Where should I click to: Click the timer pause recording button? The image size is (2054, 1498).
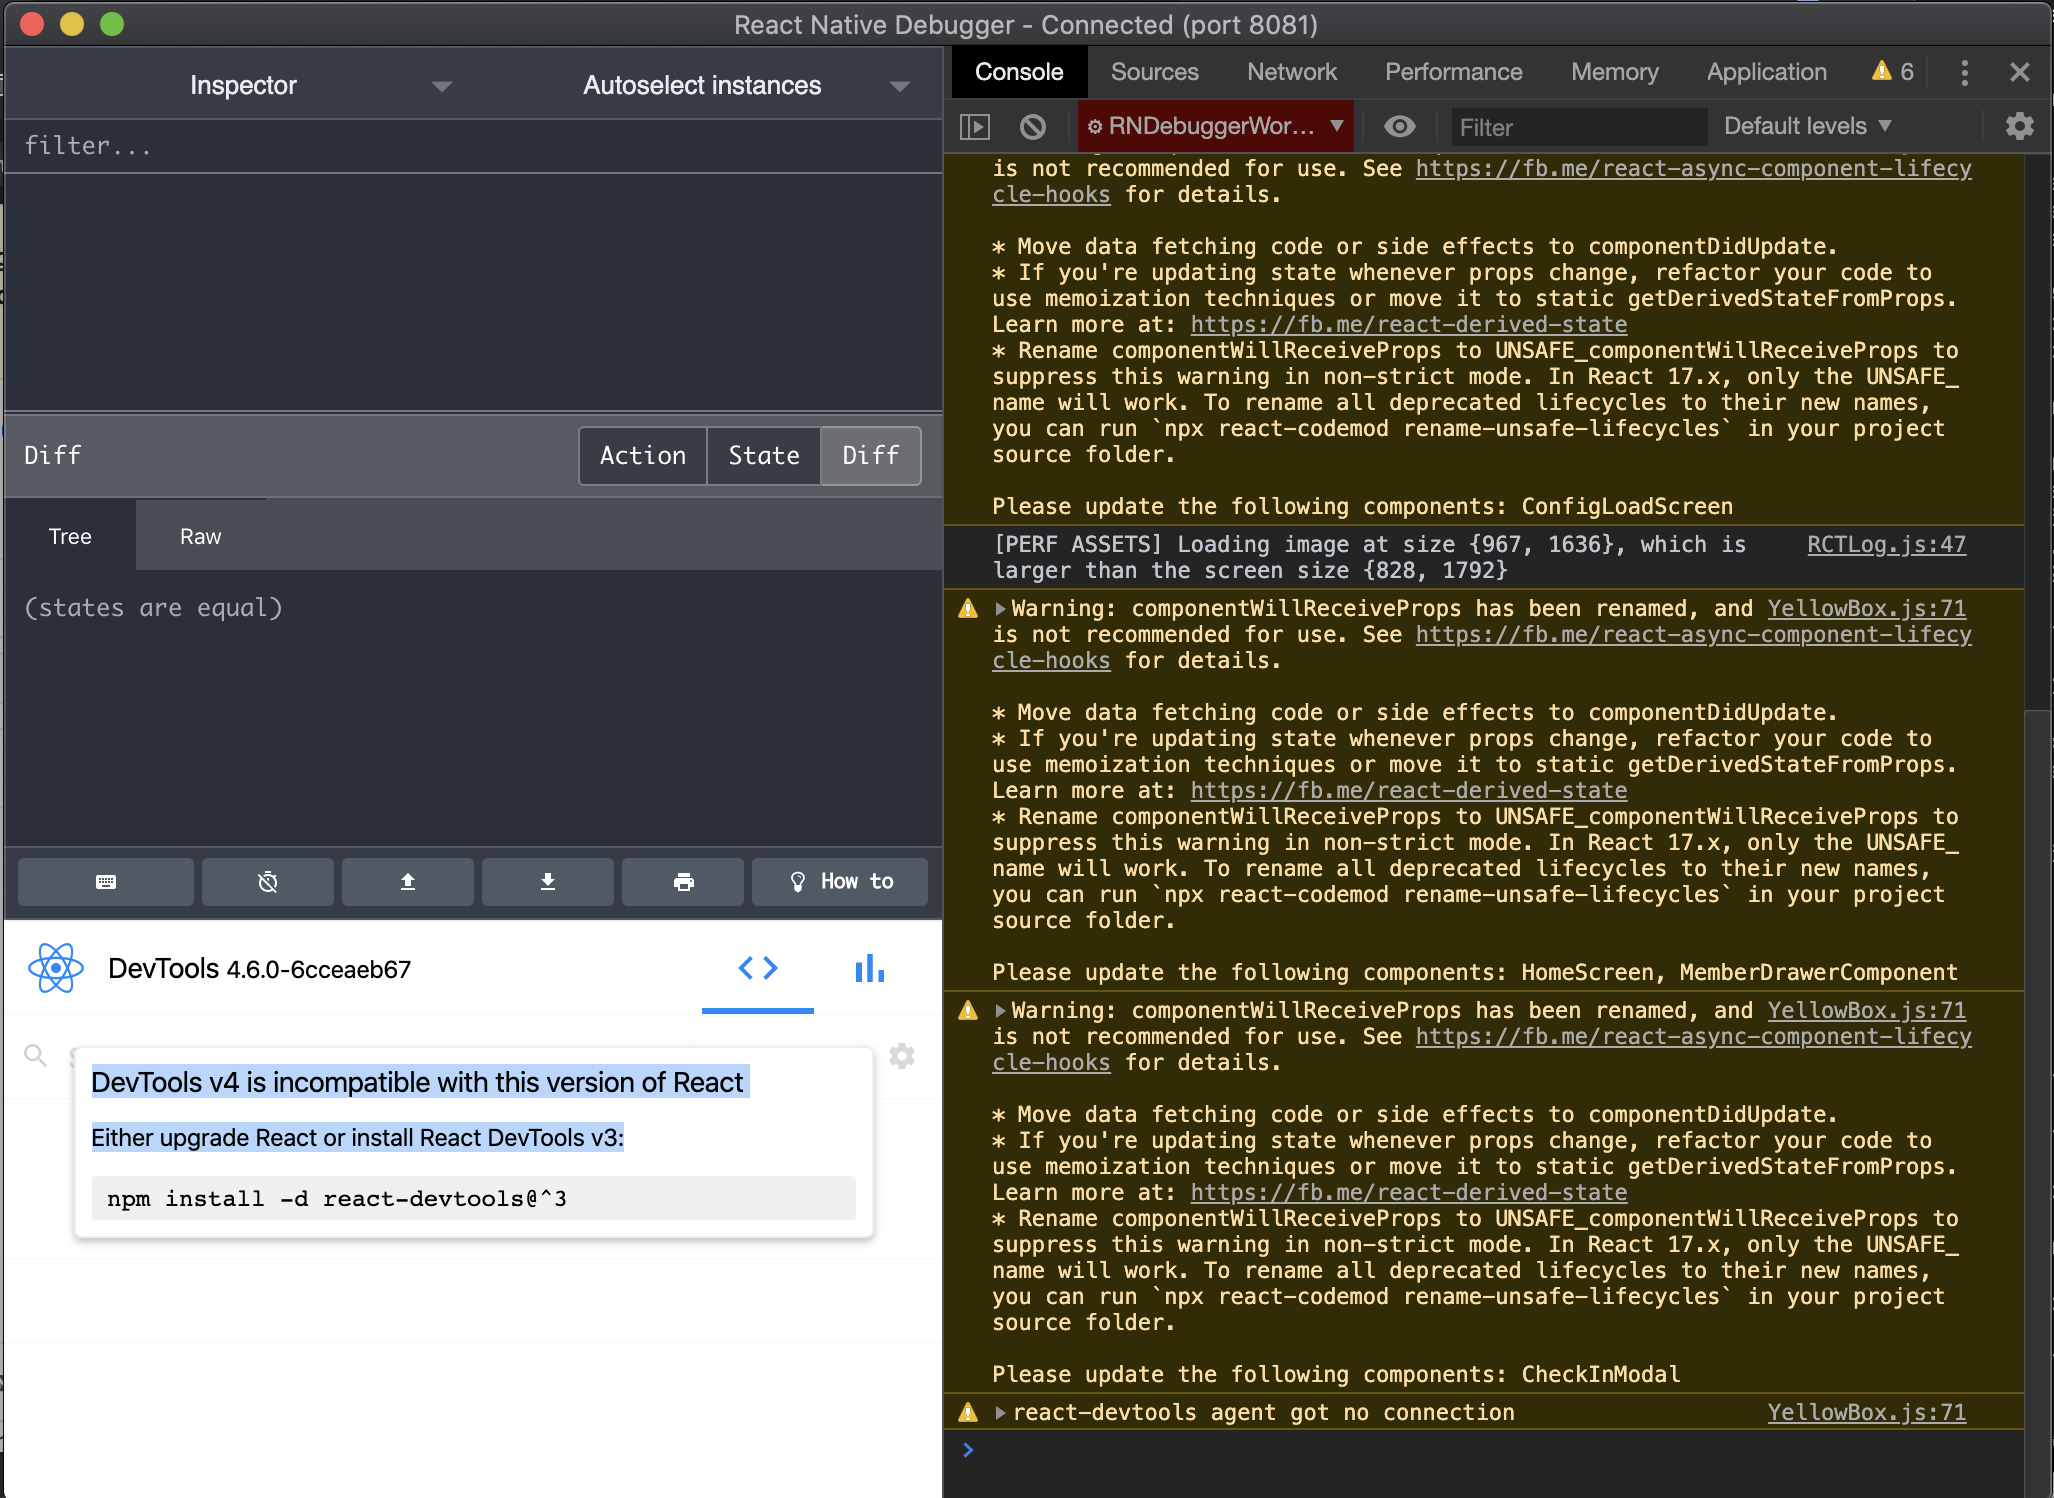coord(267,882)
